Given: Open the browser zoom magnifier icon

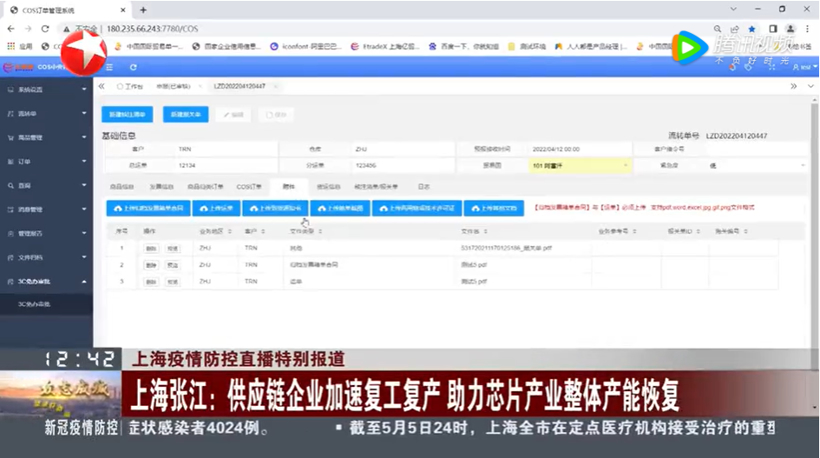Looking at the screenshot, I should tap(718, 29).
